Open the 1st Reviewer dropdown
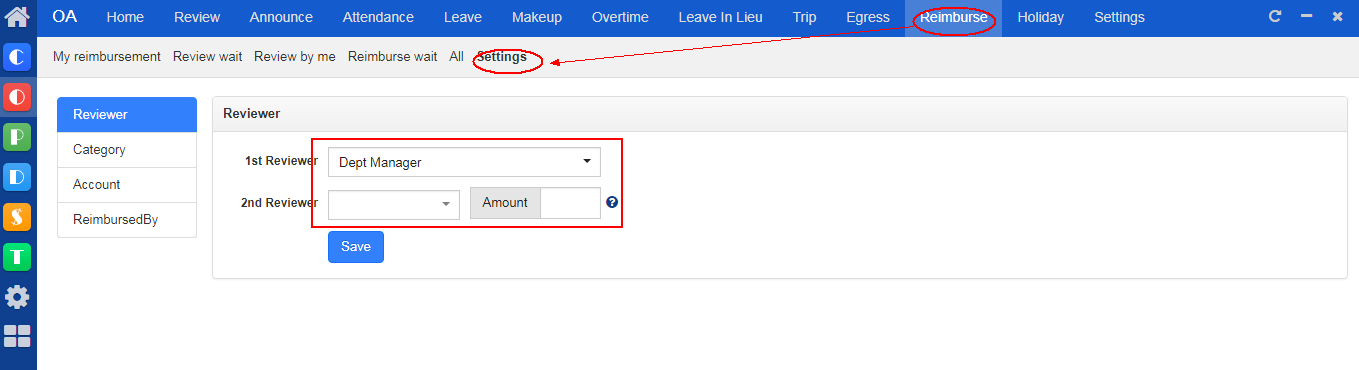This screenshot has height=370, width=1359. [x=464, y=162]
